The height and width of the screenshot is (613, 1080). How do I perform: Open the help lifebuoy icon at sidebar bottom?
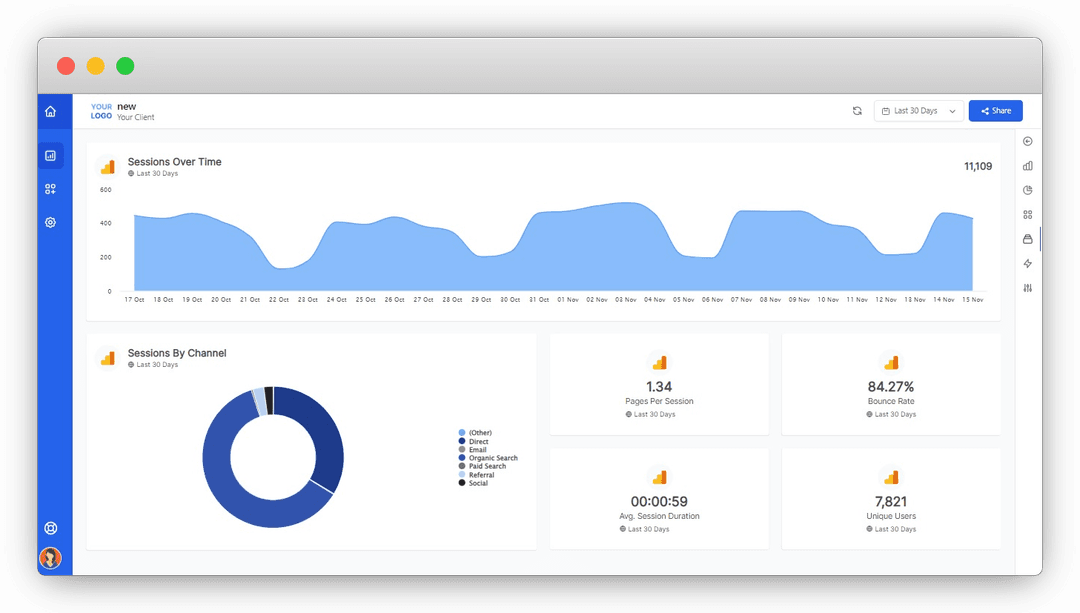point(50,528)
